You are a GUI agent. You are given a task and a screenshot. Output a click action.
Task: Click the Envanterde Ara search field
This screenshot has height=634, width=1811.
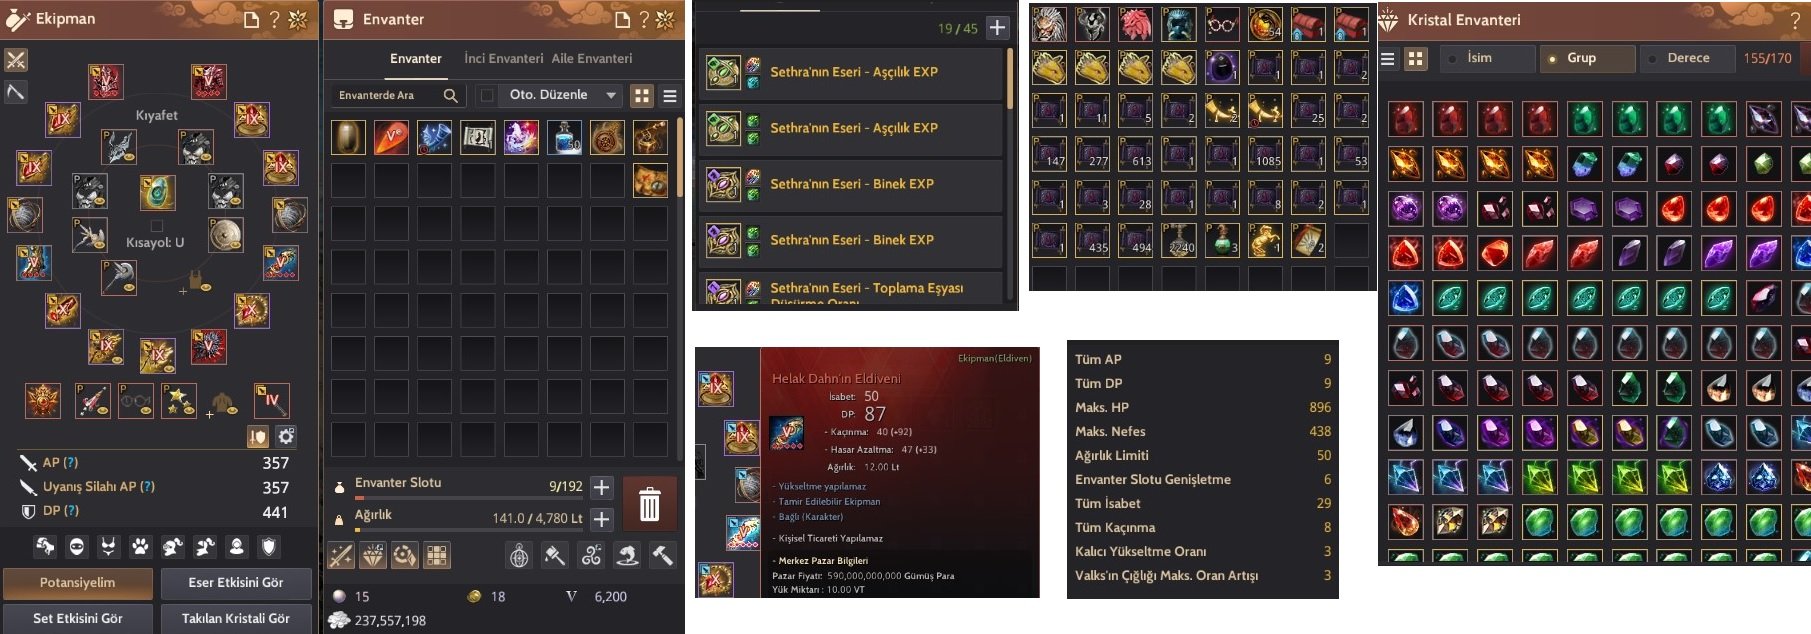[x=386, y=95]
